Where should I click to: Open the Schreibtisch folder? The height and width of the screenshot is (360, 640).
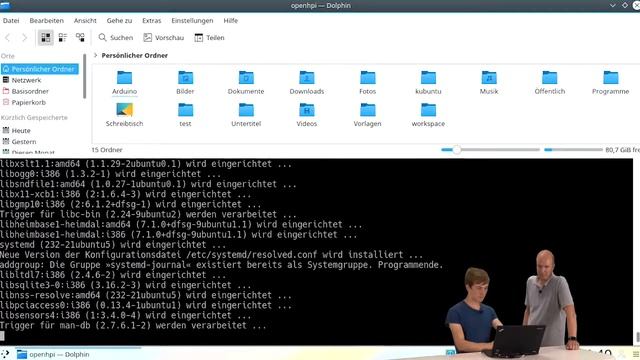(x=124, y=115)
